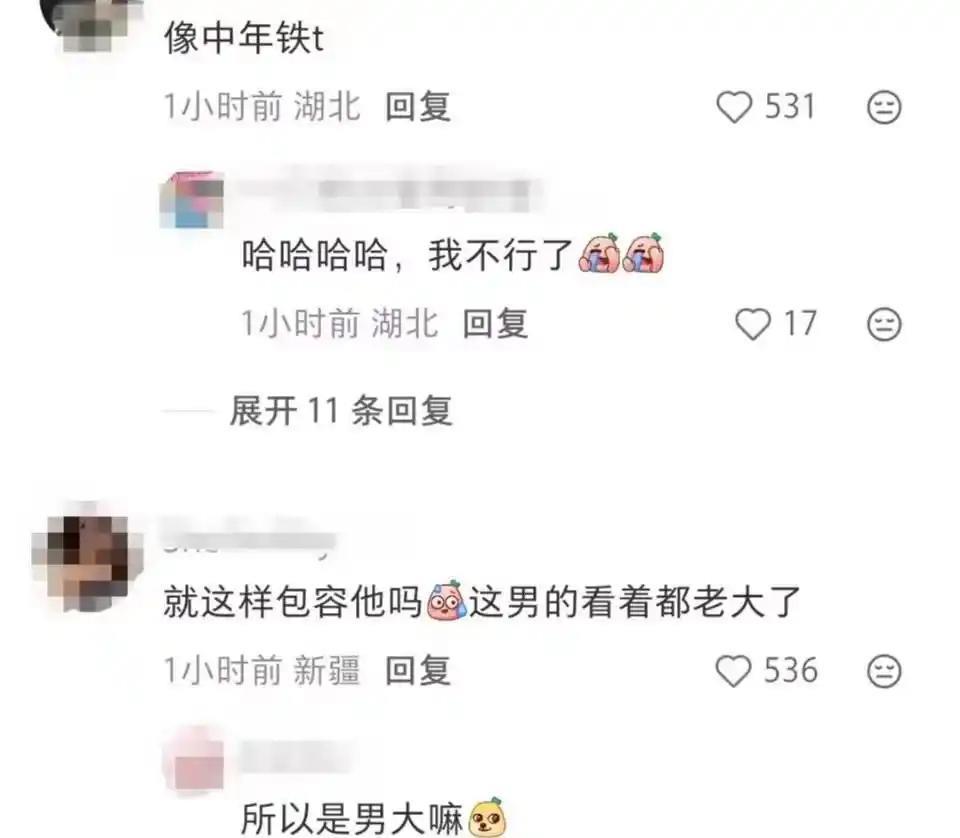Expand the 11 hidden replies
Screen dimensions: 960x838
point(341,411)
